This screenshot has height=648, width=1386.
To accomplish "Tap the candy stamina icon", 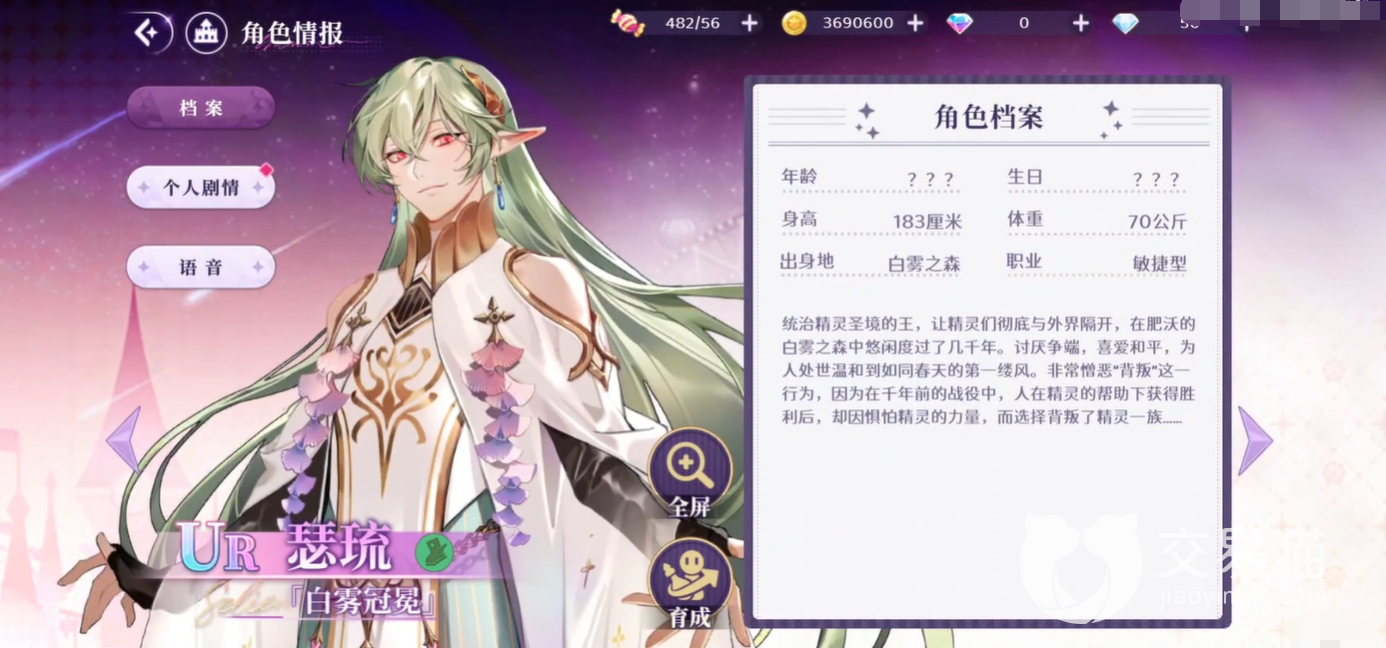I will [628, 22].
